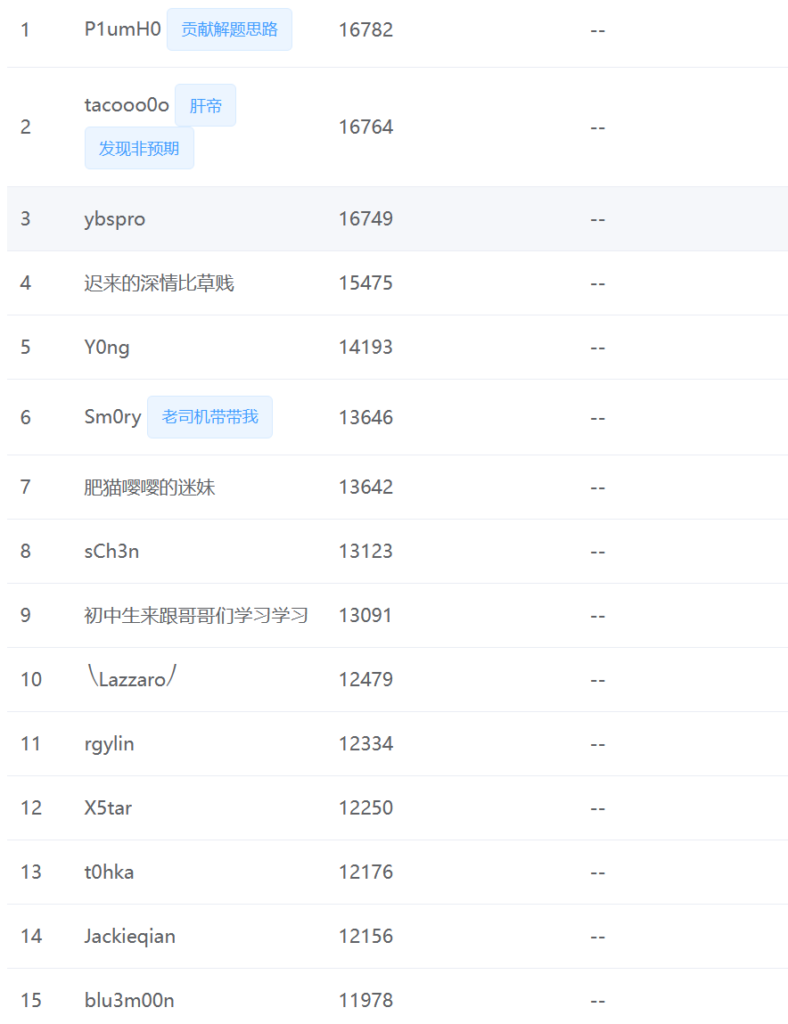The height and width of the screenshot is (1024, 788).
Task: Click the t0hka username
Action: [109, 872]
